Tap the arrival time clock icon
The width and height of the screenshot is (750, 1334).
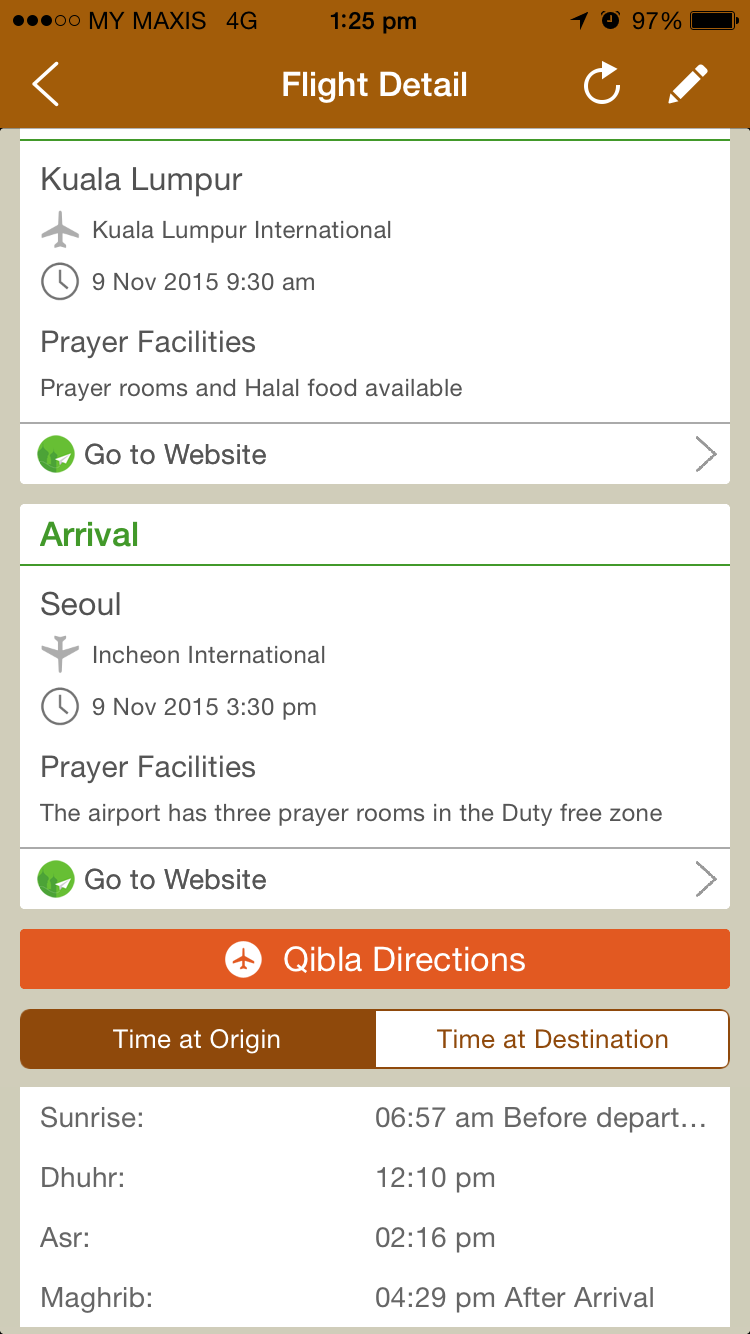(x=60, y=707)
